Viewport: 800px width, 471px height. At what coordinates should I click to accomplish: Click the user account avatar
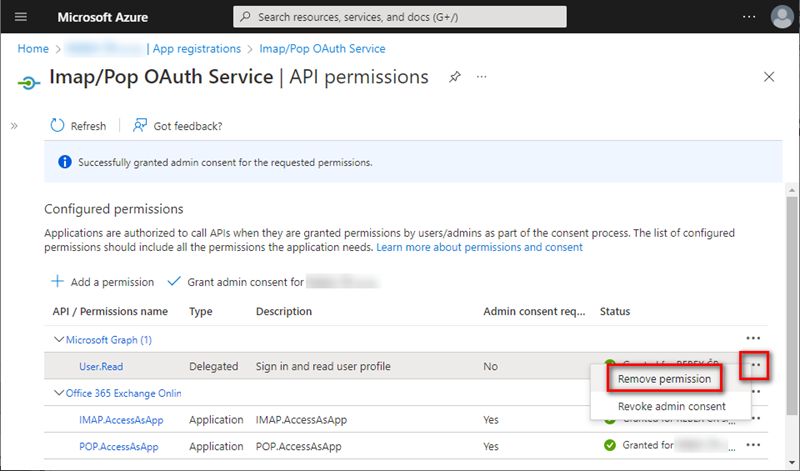781,17
